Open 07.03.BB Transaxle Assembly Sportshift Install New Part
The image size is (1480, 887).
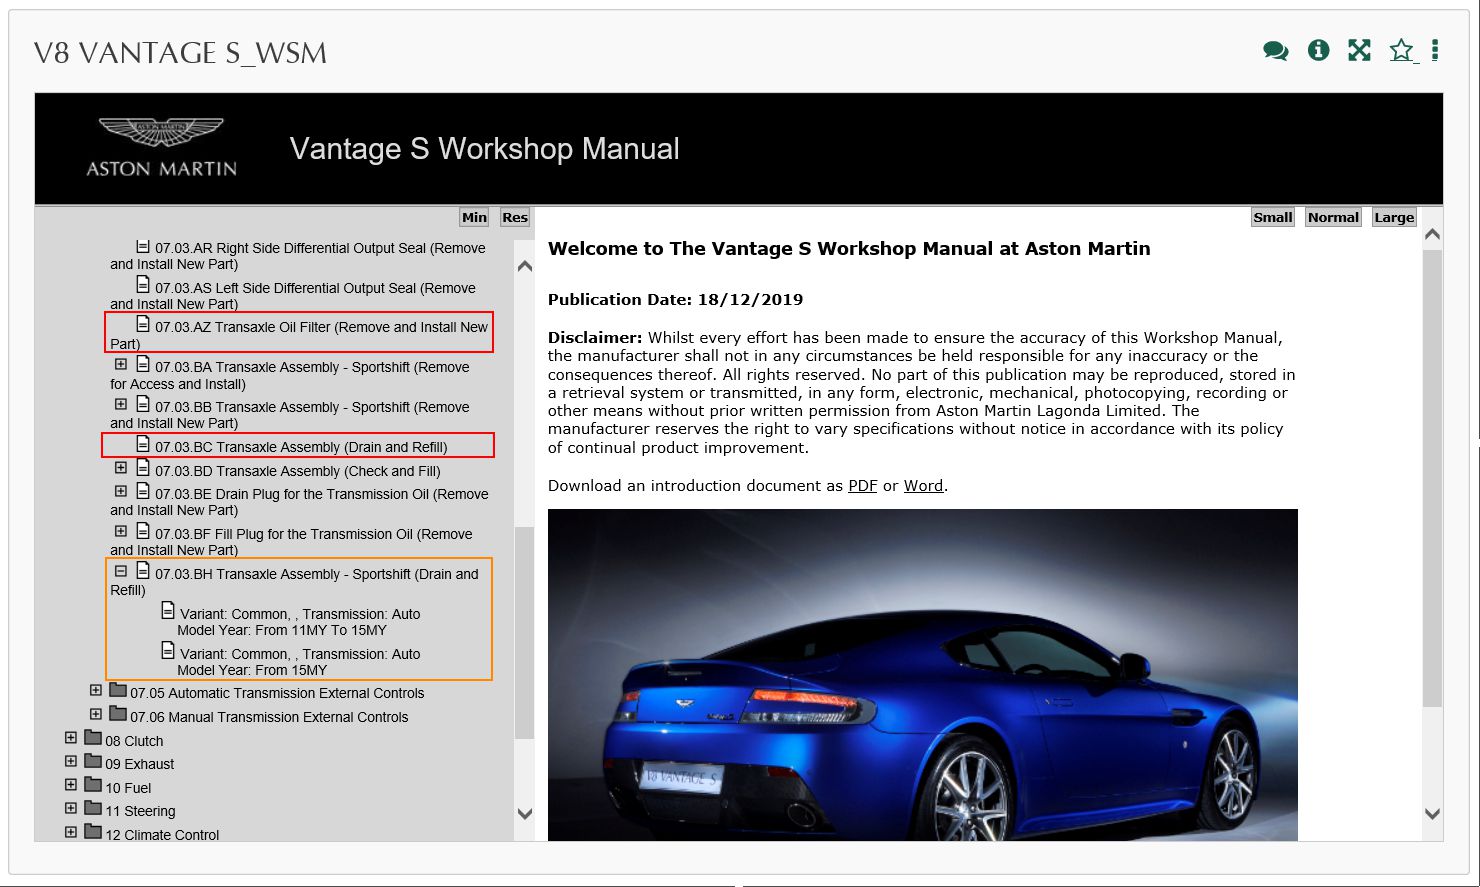click(290, 415)
